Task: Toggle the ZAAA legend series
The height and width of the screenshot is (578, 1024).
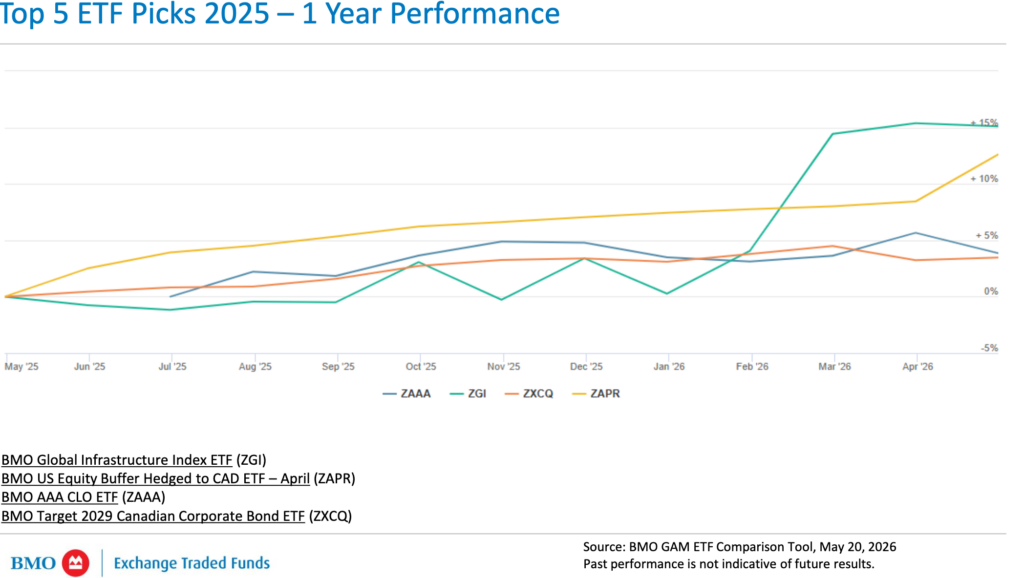Action: click(x=406, y=394)
